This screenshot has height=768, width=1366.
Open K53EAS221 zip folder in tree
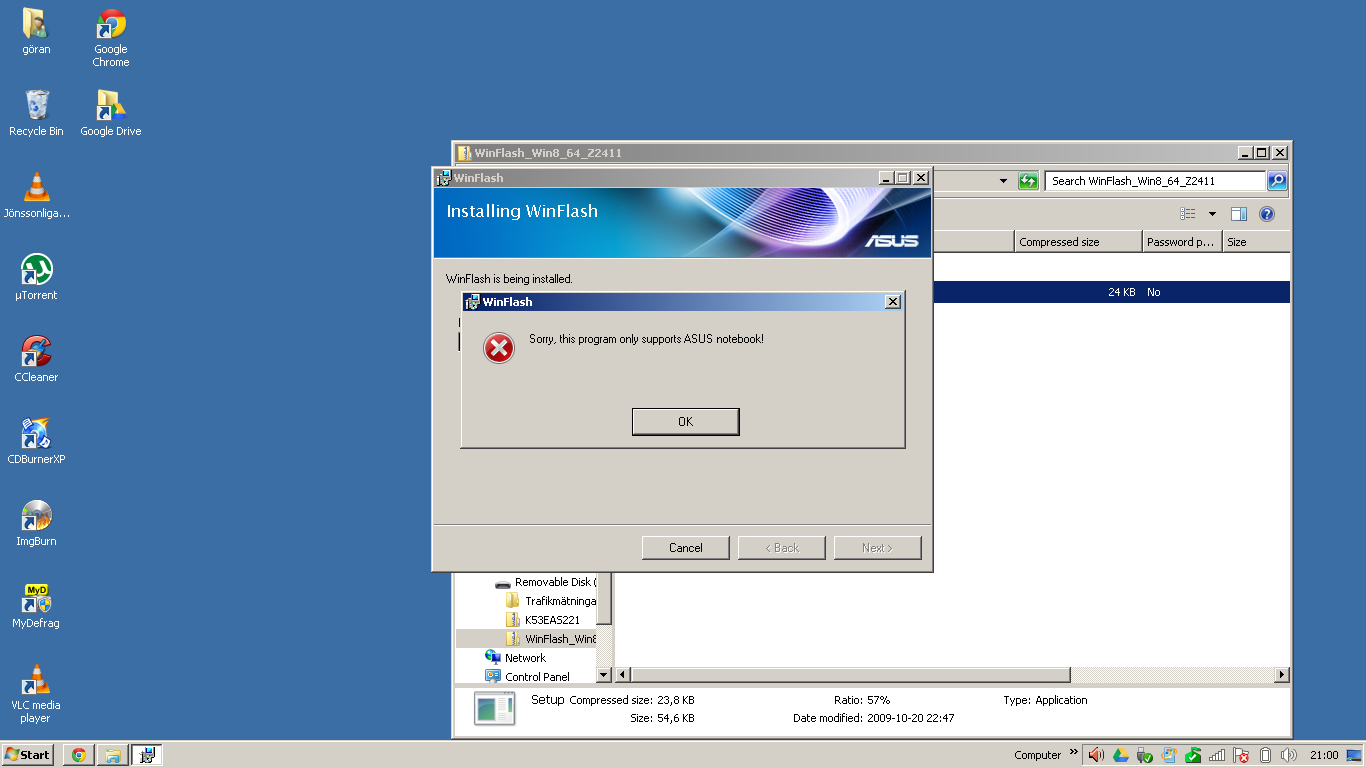click(x=543, y=620)
